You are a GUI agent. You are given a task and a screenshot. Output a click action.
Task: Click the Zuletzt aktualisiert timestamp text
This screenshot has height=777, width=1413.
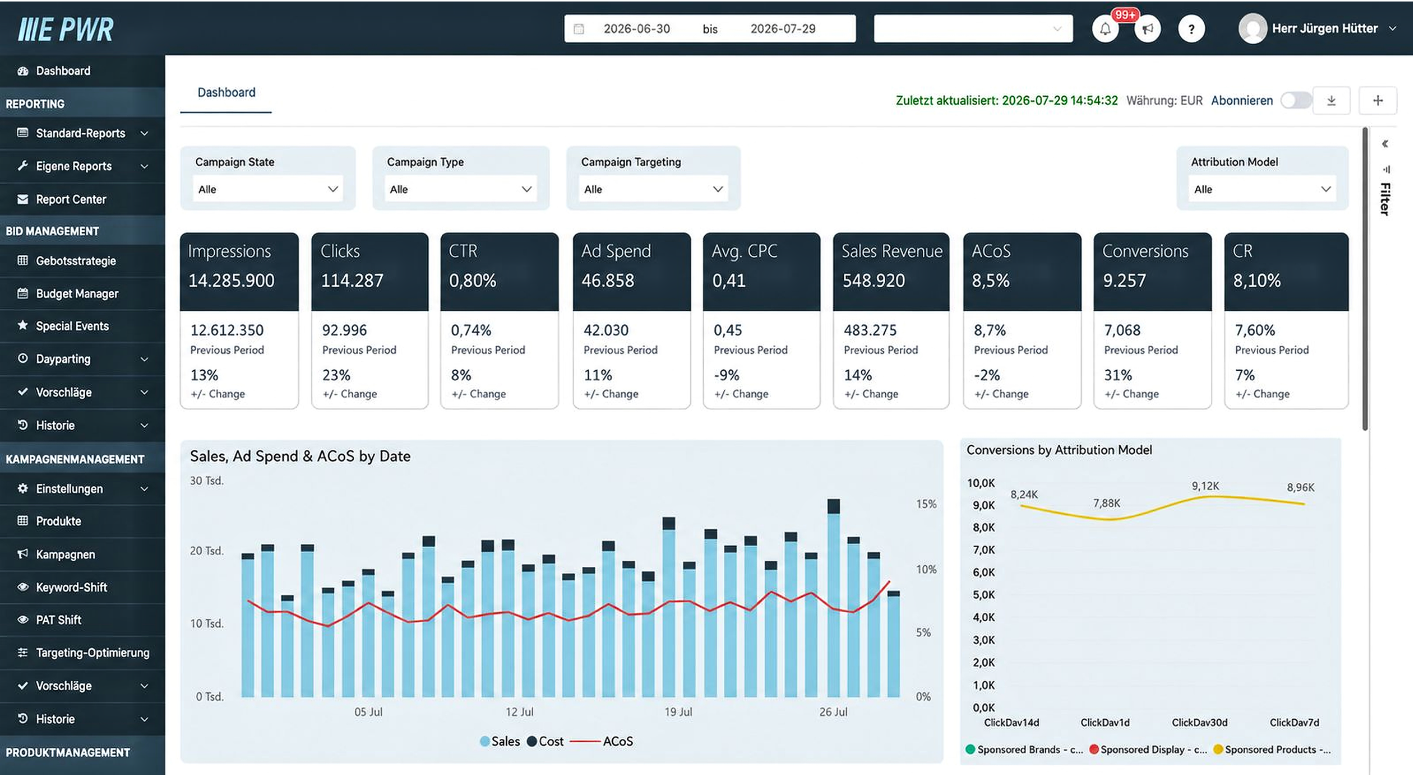(1007, 101)
